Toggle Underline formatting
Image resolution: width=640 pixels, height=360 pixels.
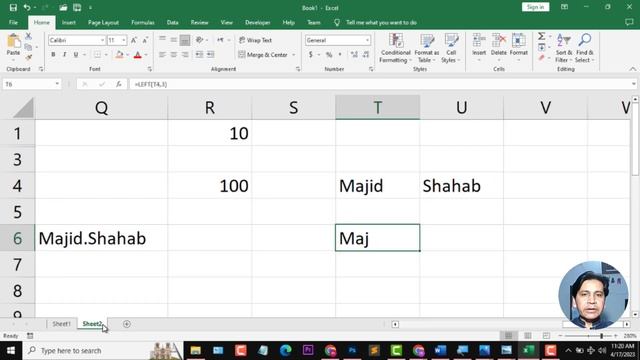pos(76,54)
